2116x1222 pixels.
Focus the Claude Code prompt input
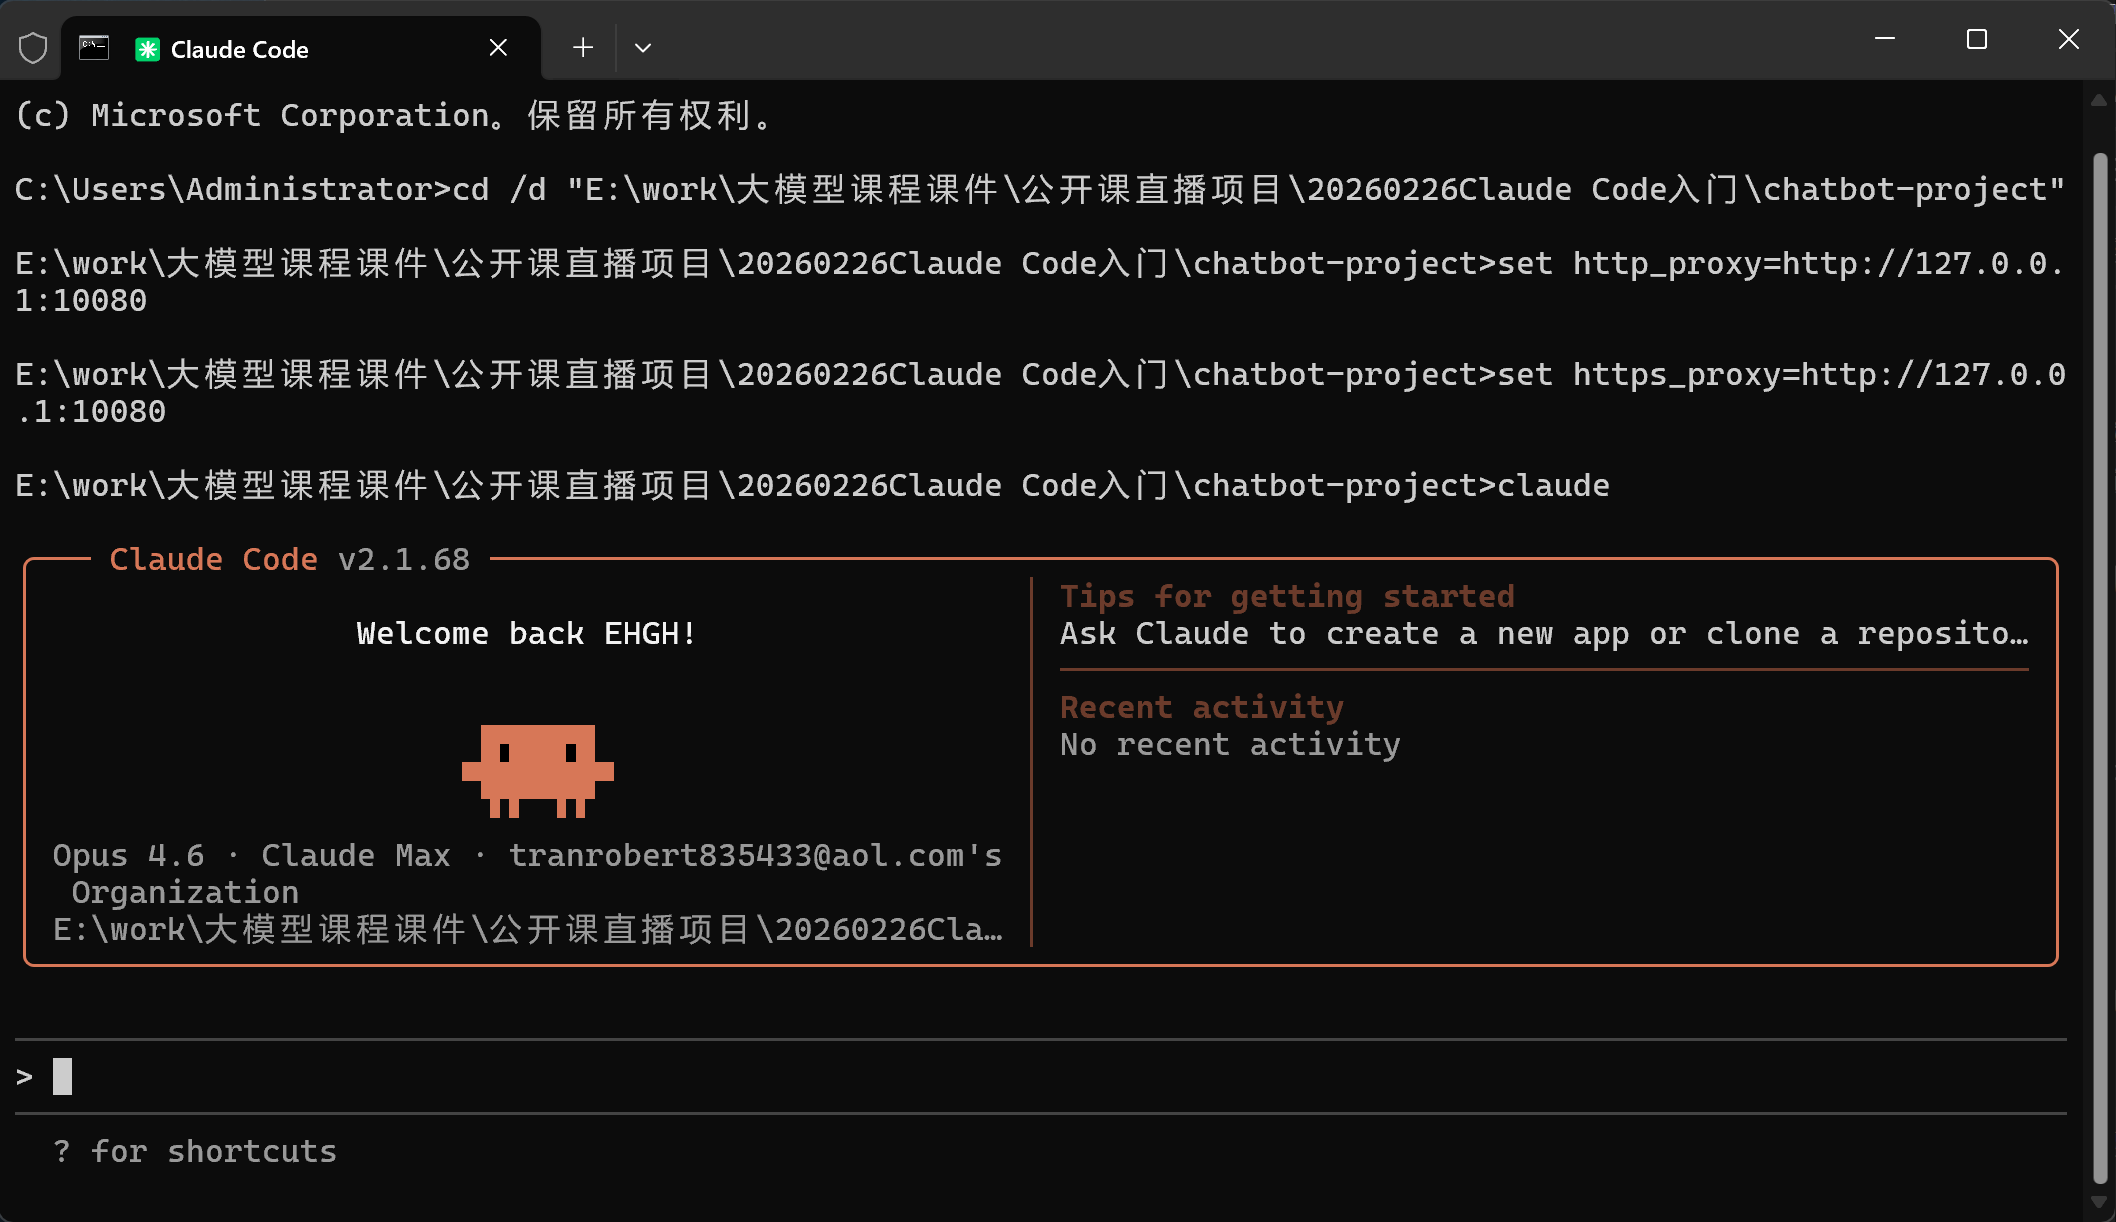pos(1041,1077)
